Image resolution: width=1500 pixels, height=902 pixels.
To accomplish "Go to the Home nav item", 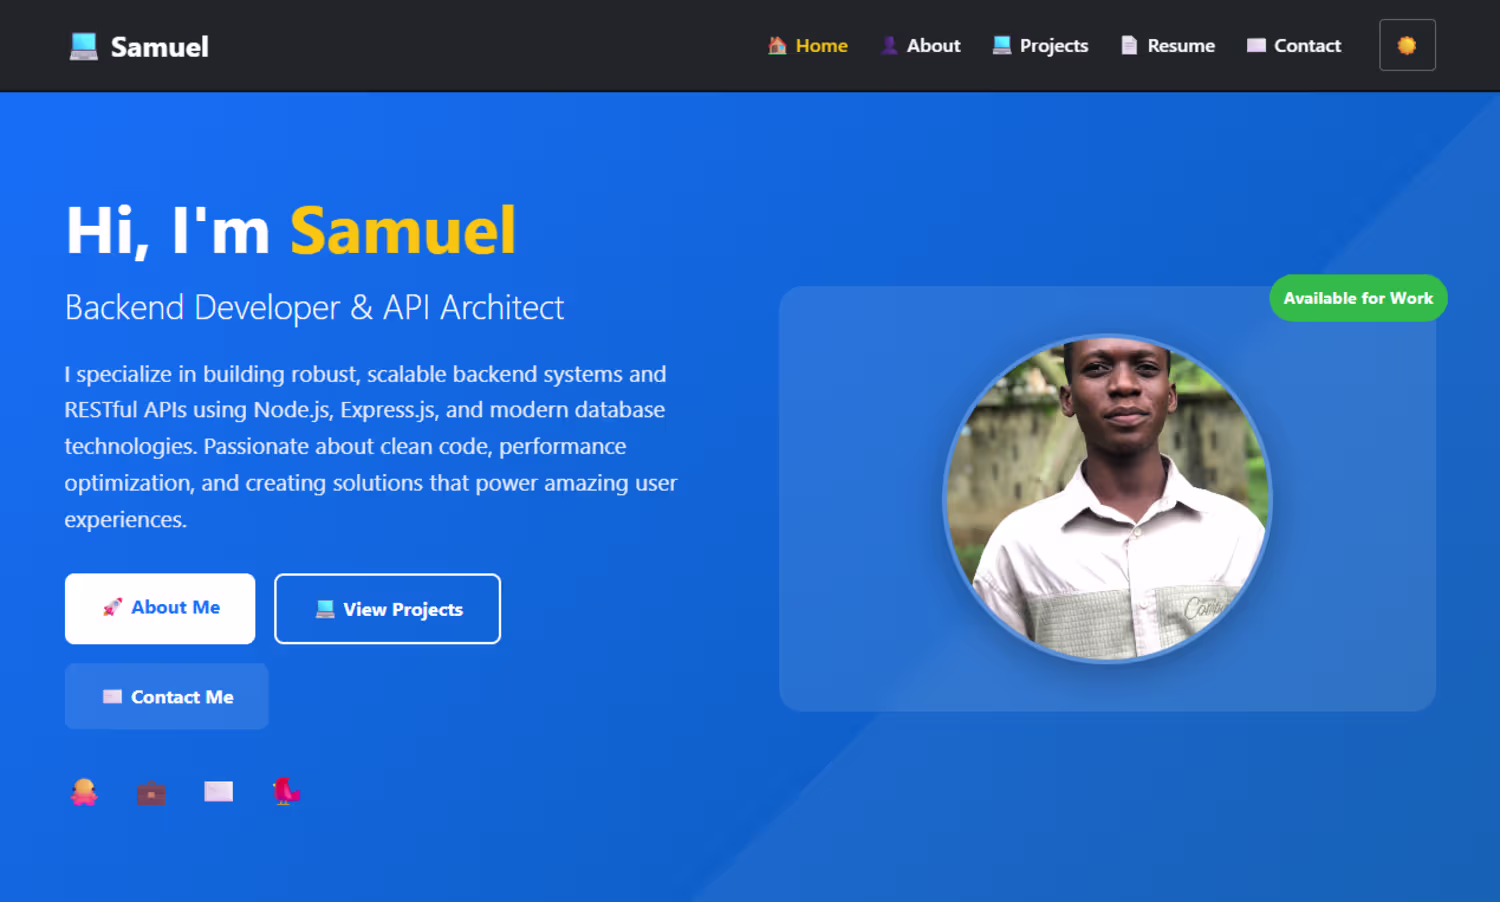I will pyautogui.click(x=808, y=46).
